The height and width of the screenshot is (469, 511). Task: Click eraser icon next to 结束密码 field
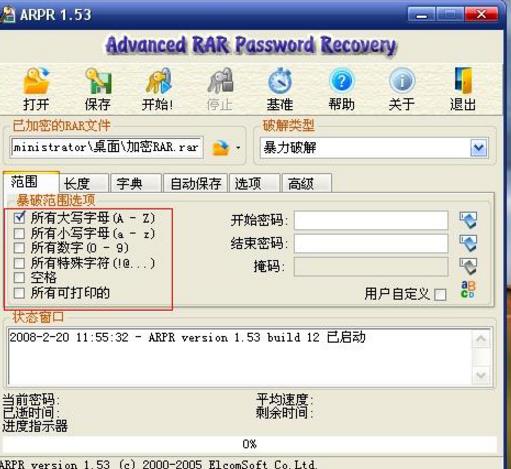[468, 243]
